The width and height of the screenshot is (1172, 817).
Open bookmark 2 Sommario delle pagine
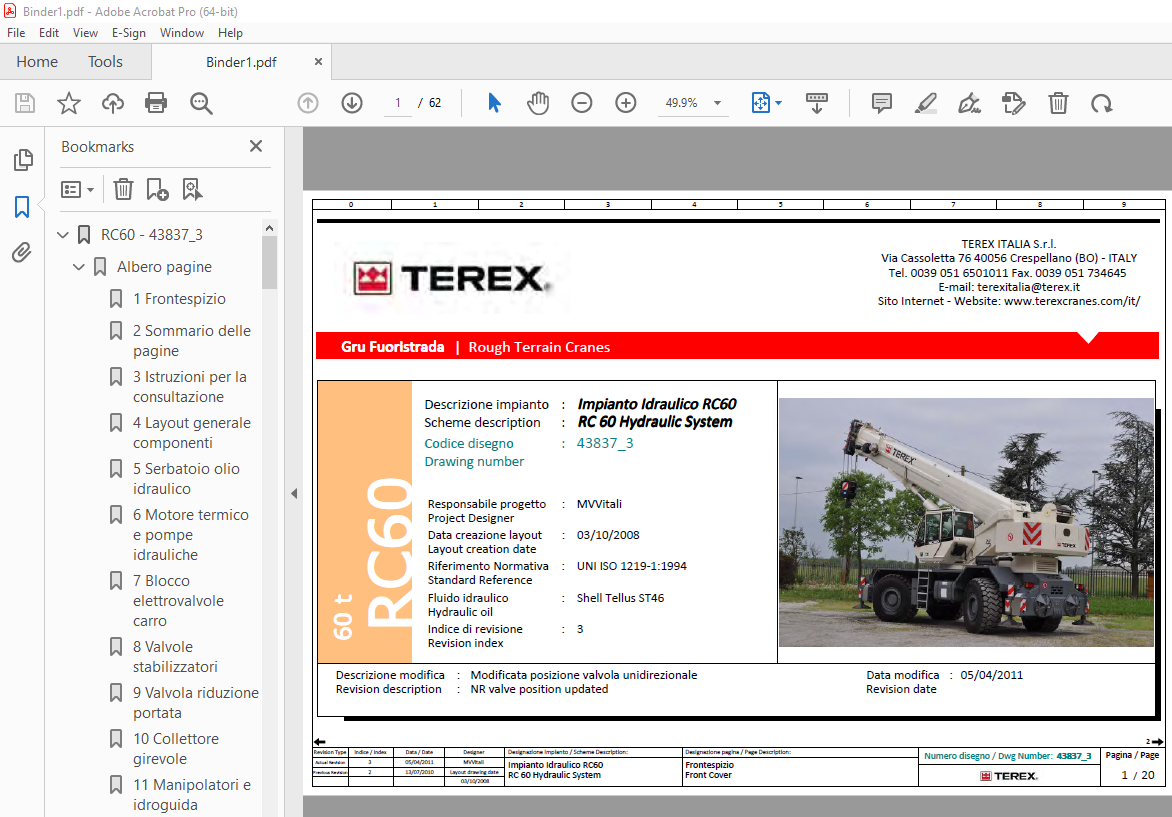191,341
